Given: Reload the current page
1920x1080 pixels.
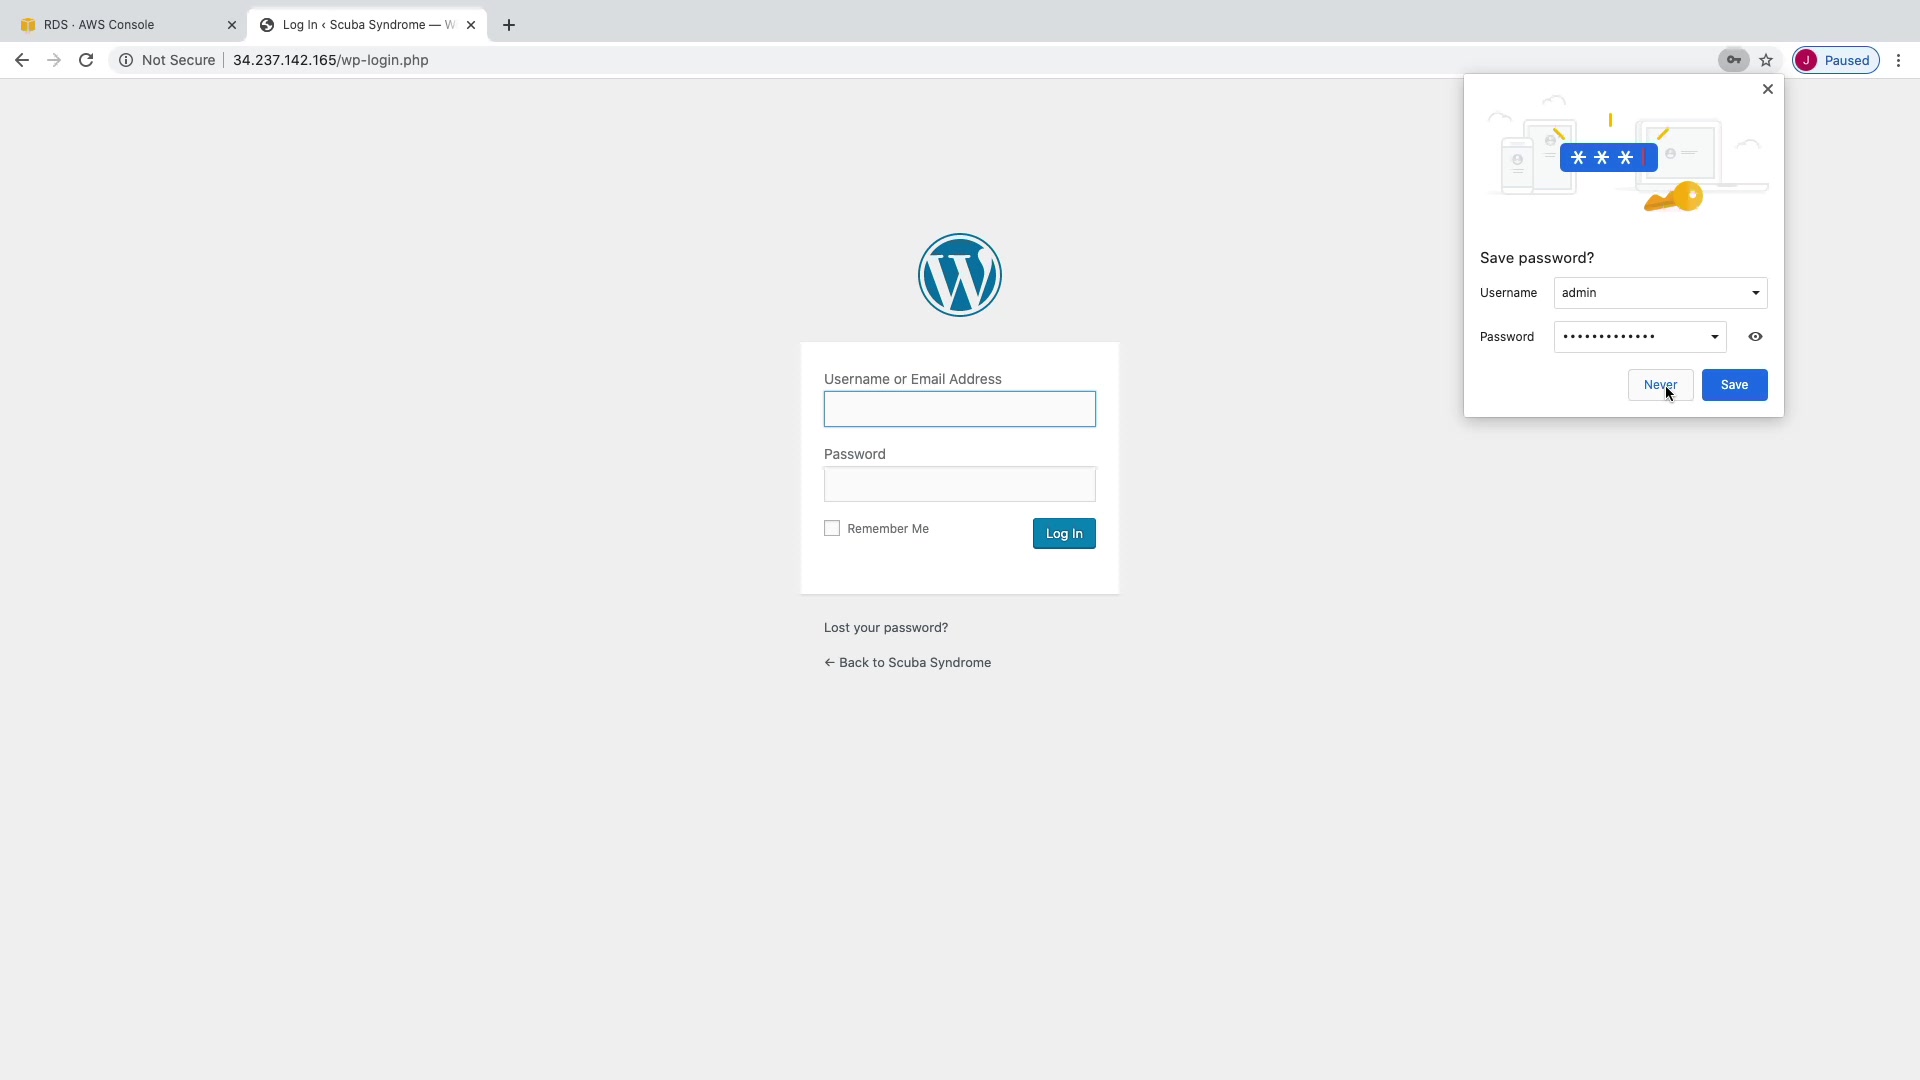Looking at the screenshot, I should tap(86, 60).
